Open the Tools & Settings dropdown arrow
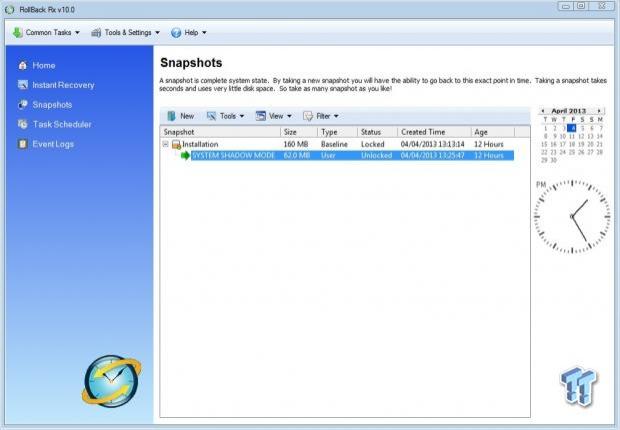The image size is (620, 430). 157,33
